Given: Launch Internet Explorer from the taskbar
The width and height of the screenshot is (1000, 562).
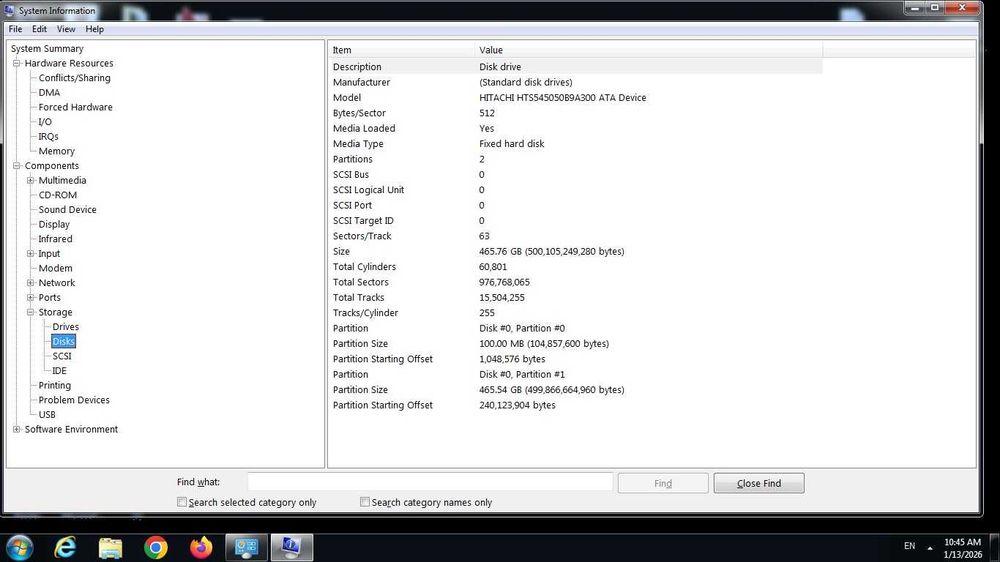Looking at the screenshot, I should tap(65, 547).
